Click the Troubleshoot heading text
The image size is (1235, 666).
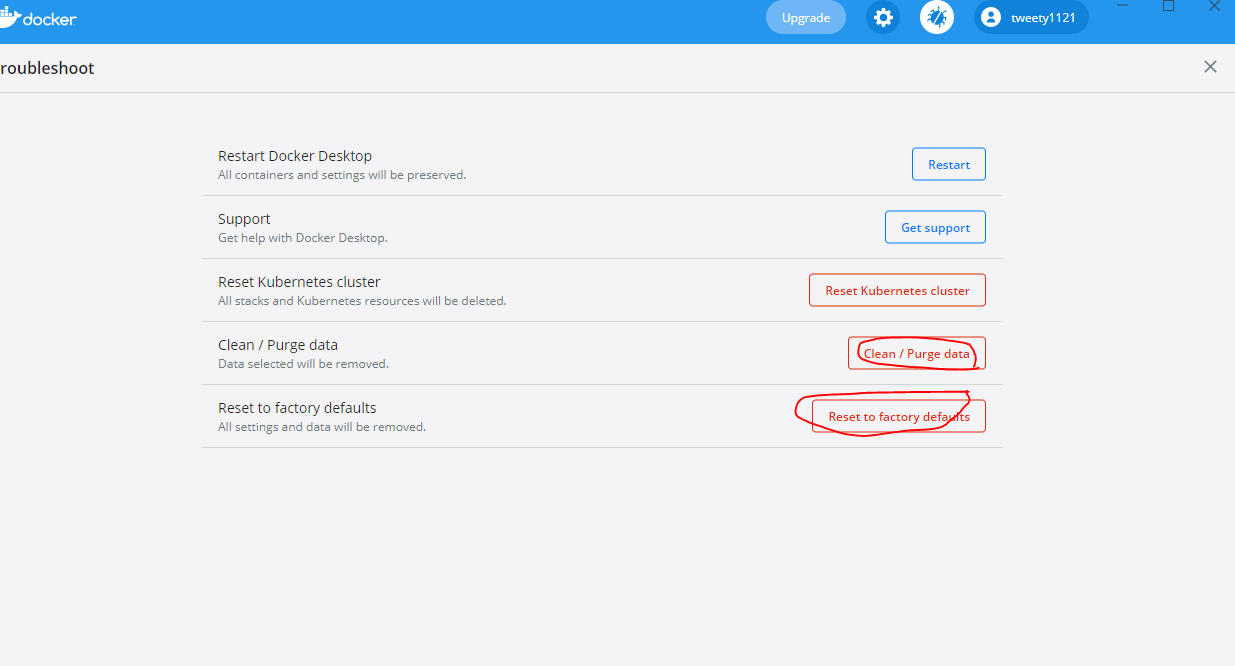47,68
